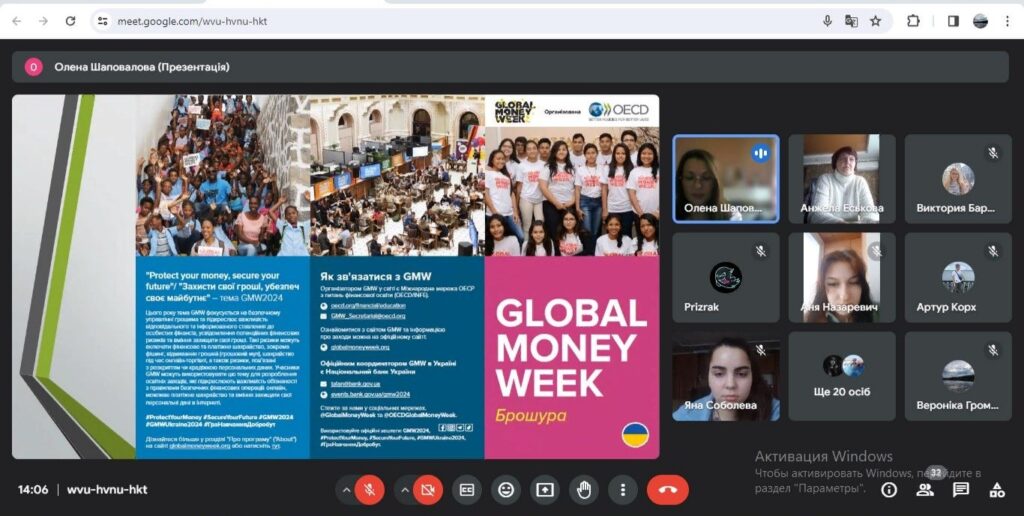The image size is (1024, 516).
Task: Click muted mic icon on Виктория Бар... tile
Action: coord(993,153)
